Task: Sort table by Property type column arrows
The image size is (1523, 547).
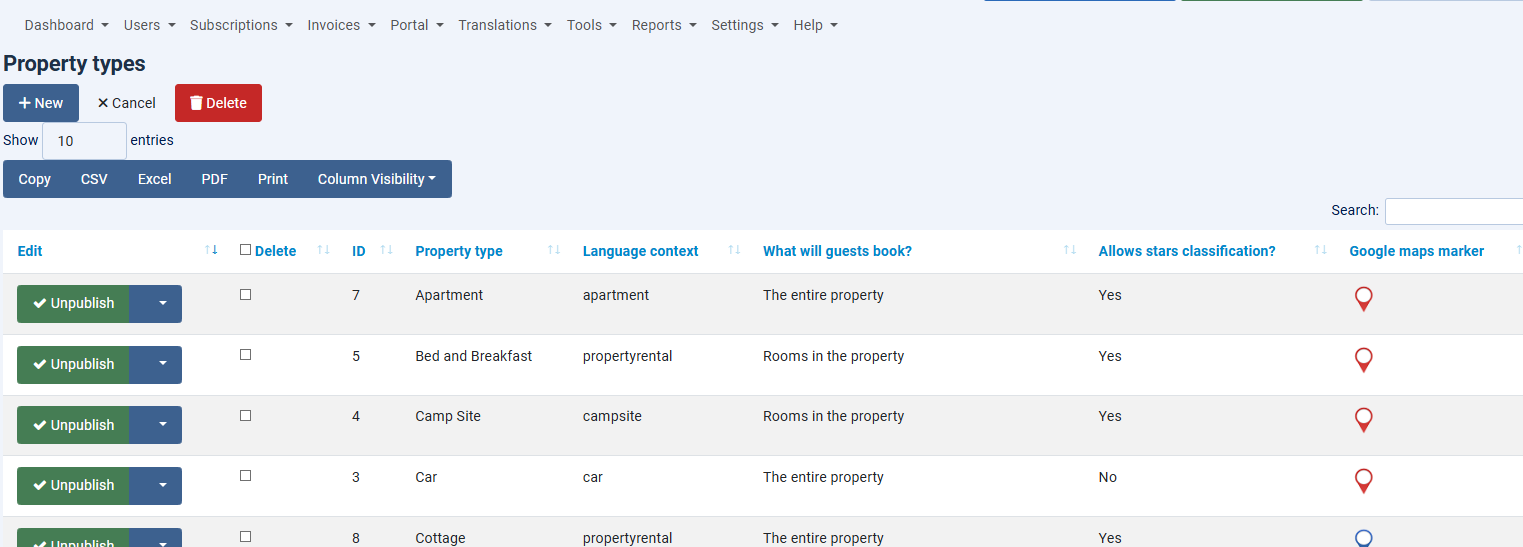Action: pos(554,250)
